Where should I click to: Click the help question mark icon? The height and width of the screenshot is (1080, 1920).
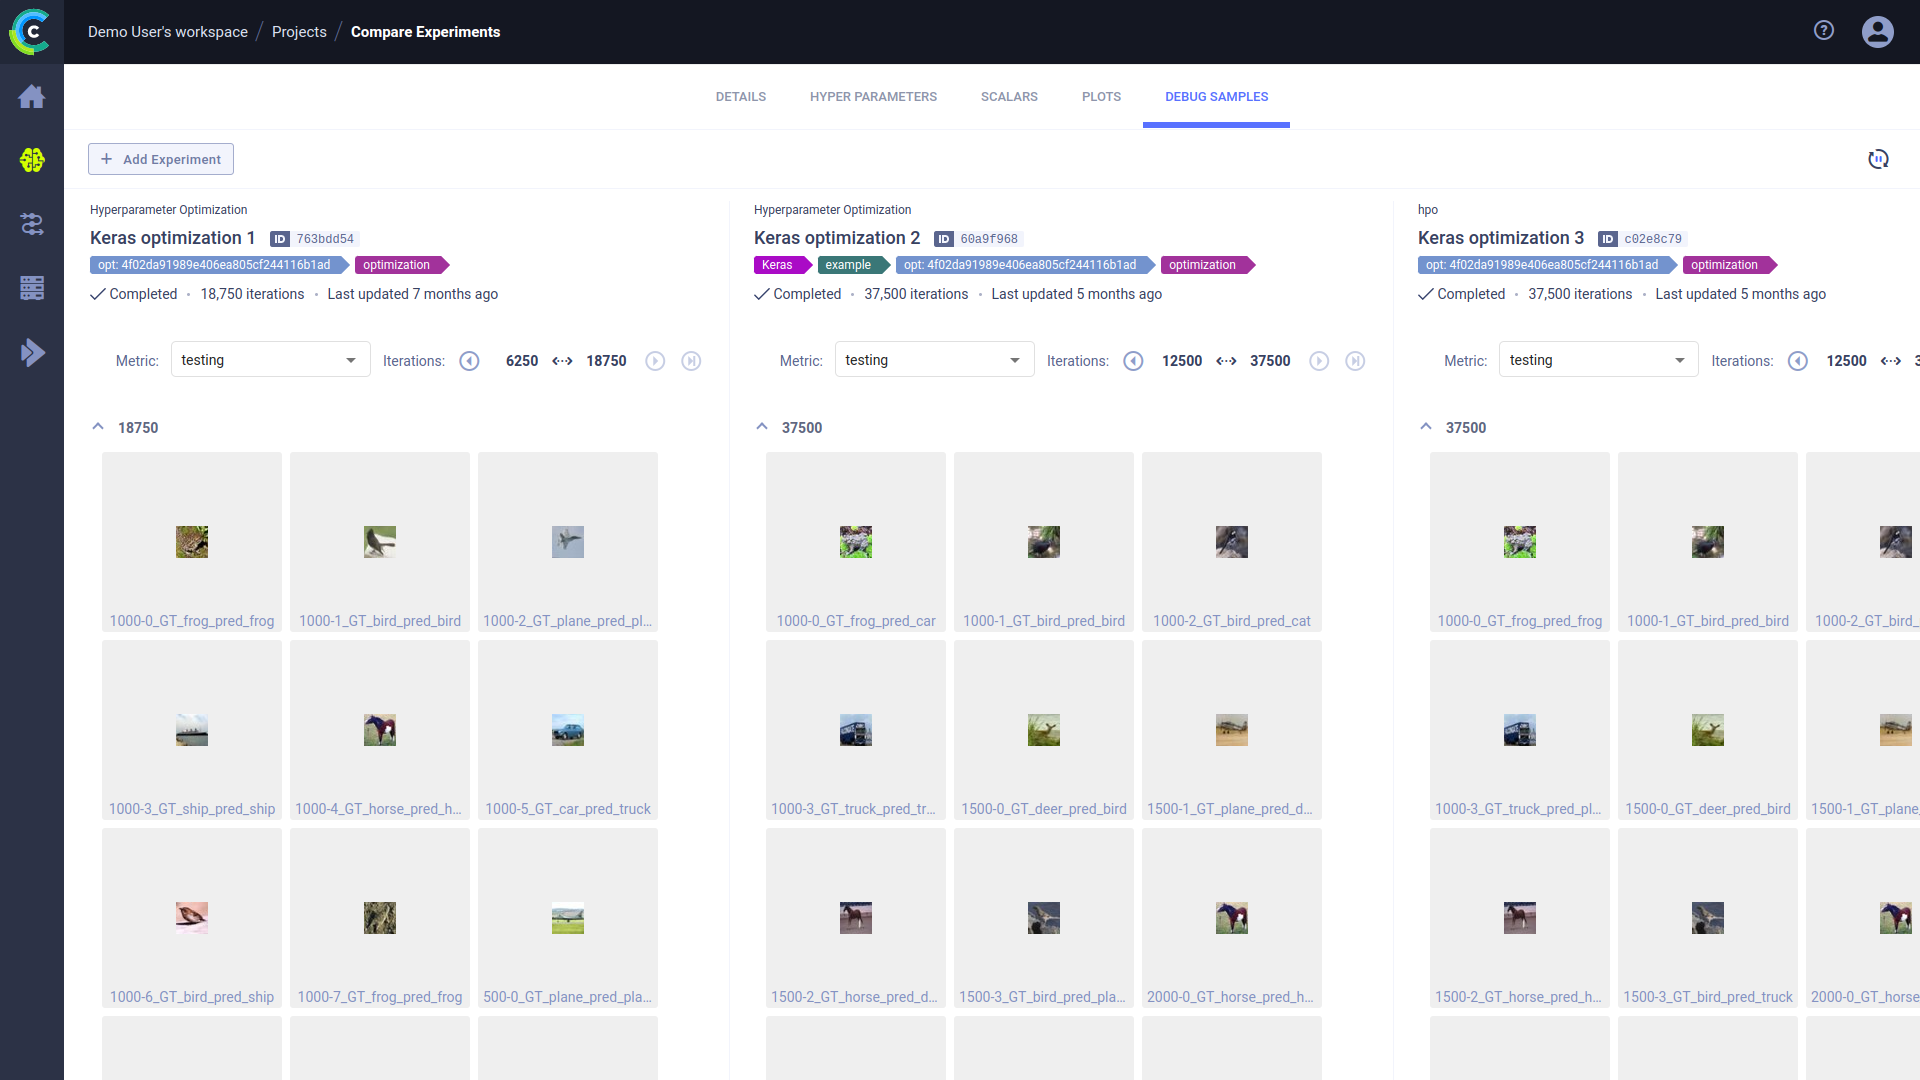point(1824,31)
